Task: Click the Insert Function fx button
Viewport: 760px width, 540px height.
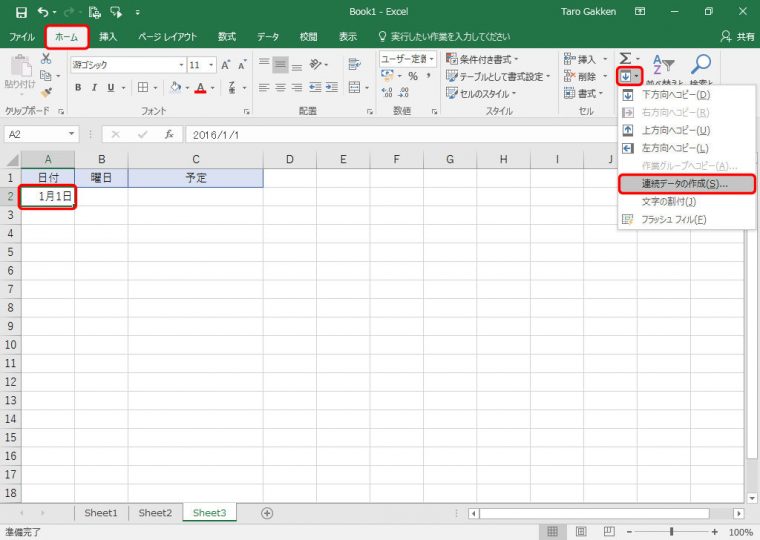Action: pyautogui.click(x=169, y=134)
